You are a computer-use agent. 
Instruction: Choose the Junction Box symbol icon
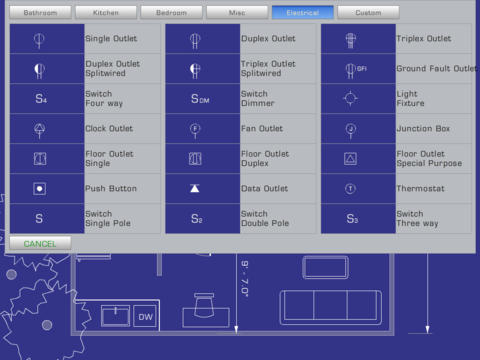click(x=350, y=130)
